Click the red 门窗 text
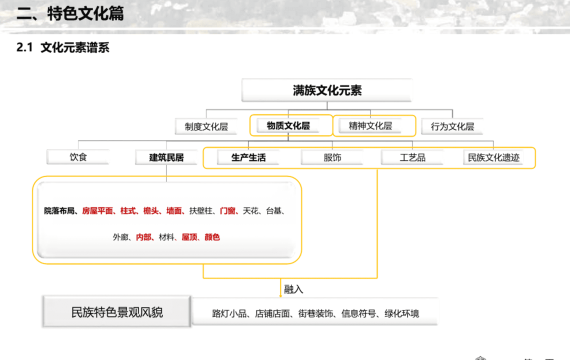The width and height of the screenshot is (570, 360). pos(227,211)
